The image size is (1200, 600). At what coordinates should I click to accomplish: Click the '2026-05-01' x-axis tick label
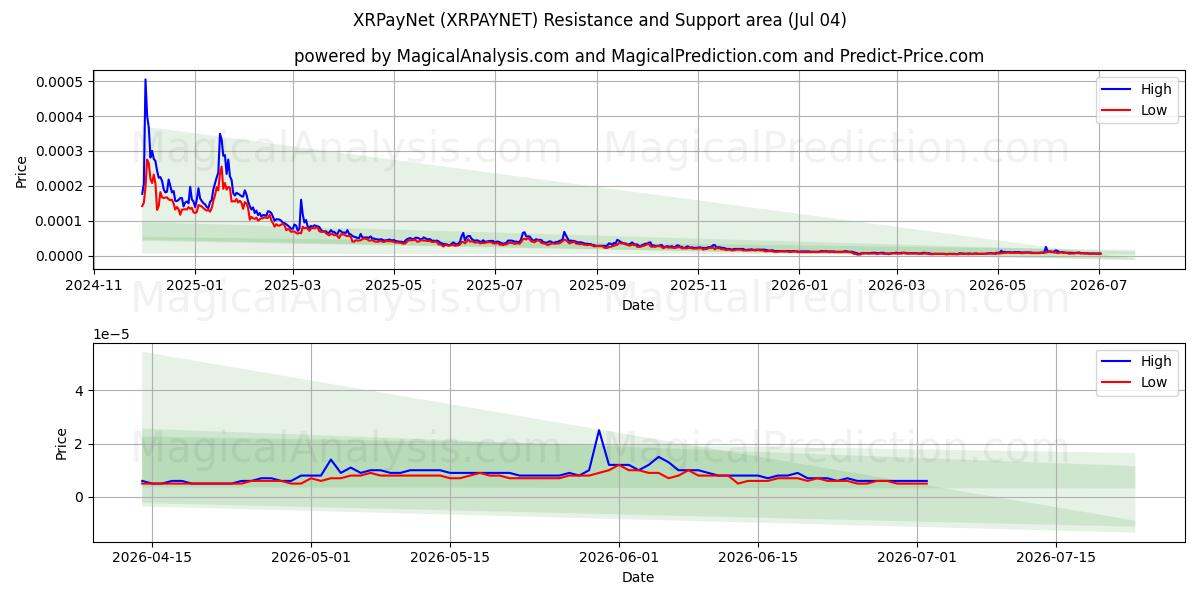click(310, 557)
